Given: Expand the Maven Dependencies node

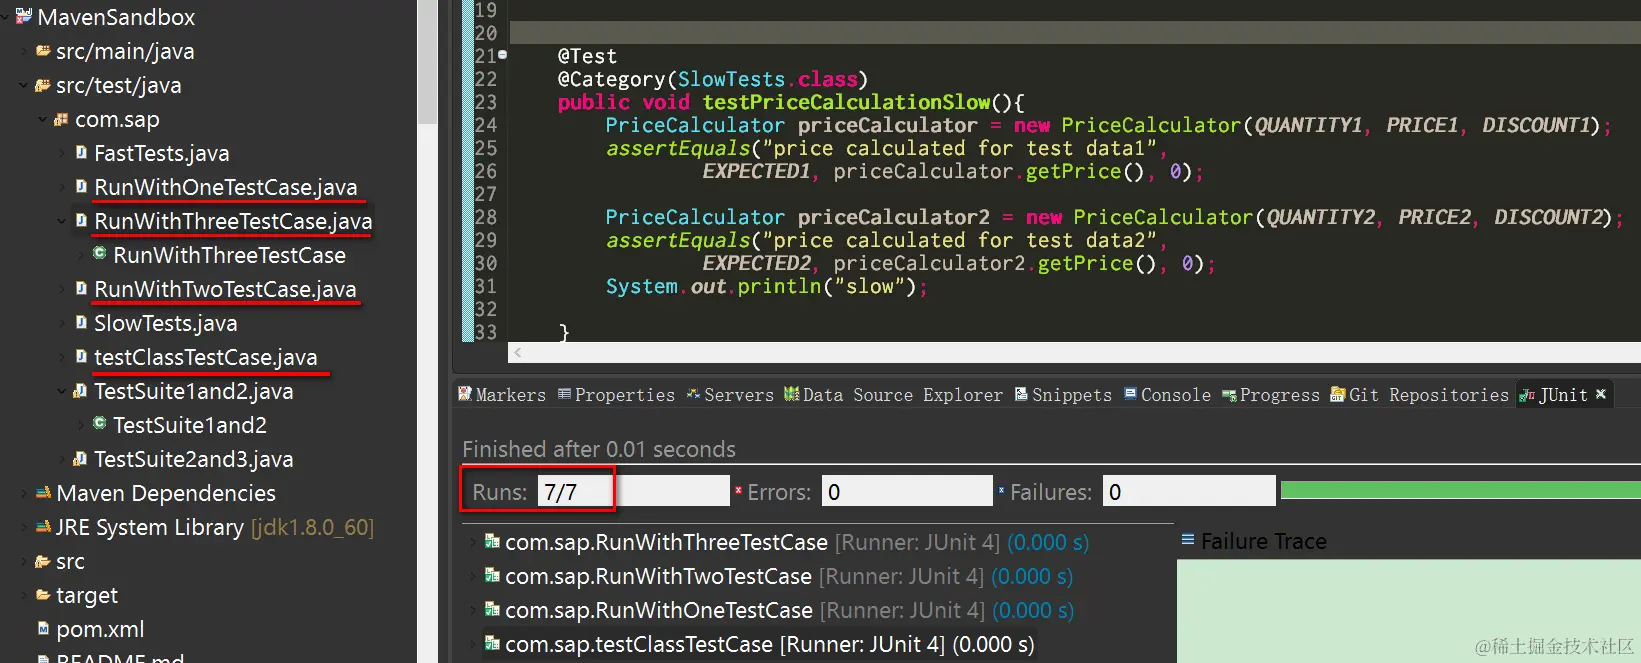Looking at the screenshot, I should (x=24, y=493).
